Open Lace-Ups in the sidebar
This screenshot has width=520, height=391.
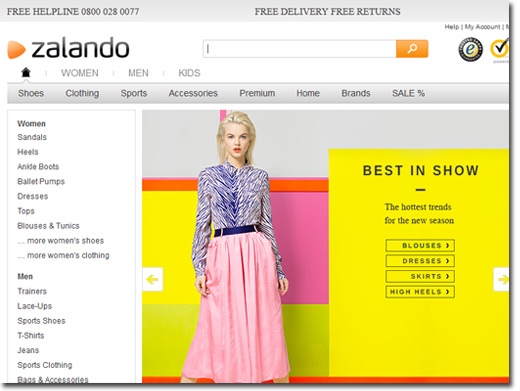coord(35,306)
